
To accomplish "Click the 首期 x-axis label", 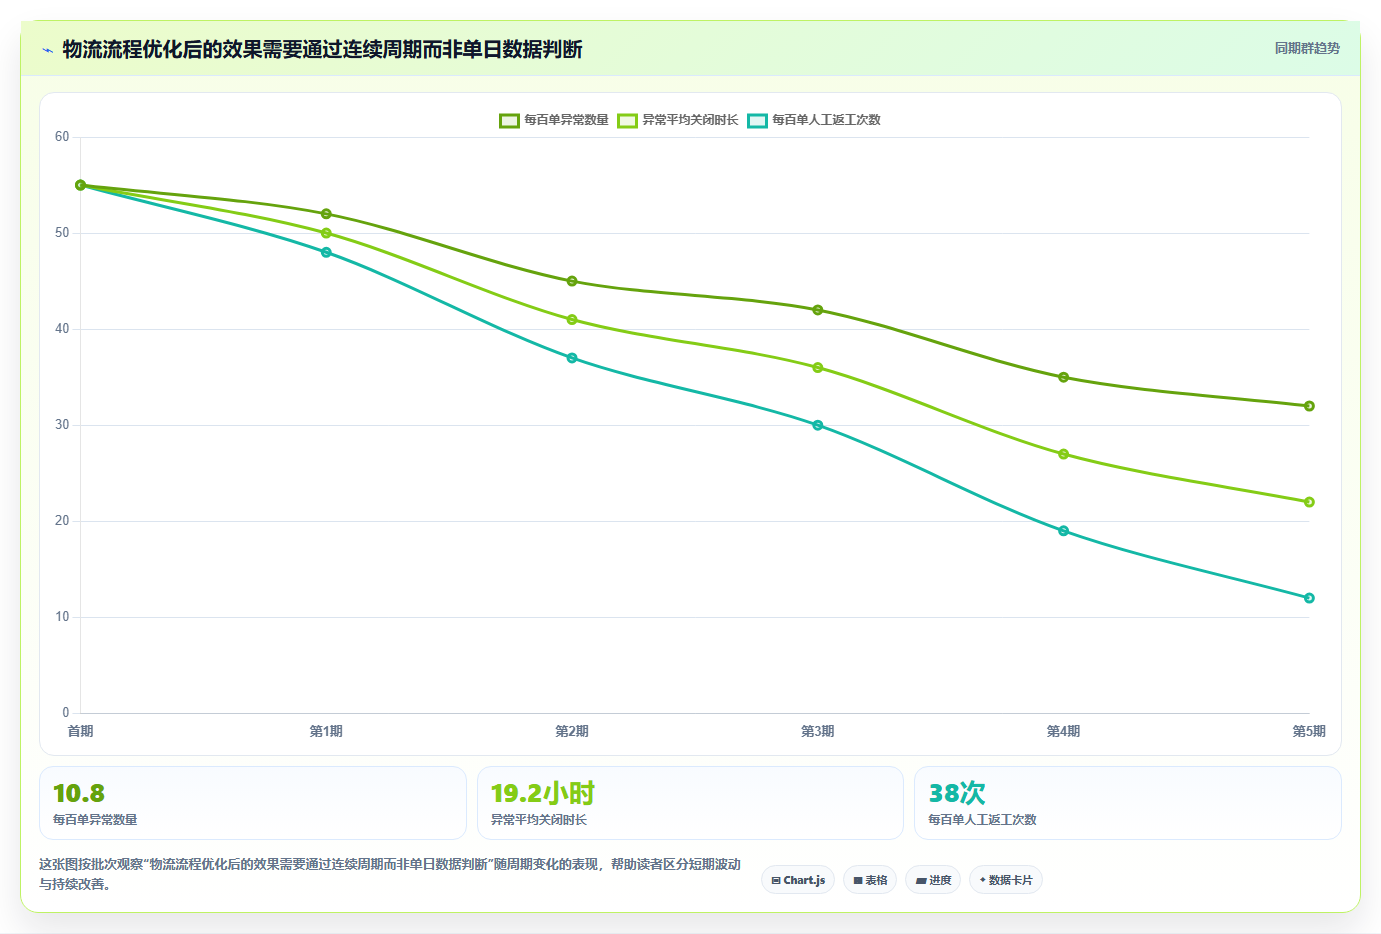I will click(81, 732).
